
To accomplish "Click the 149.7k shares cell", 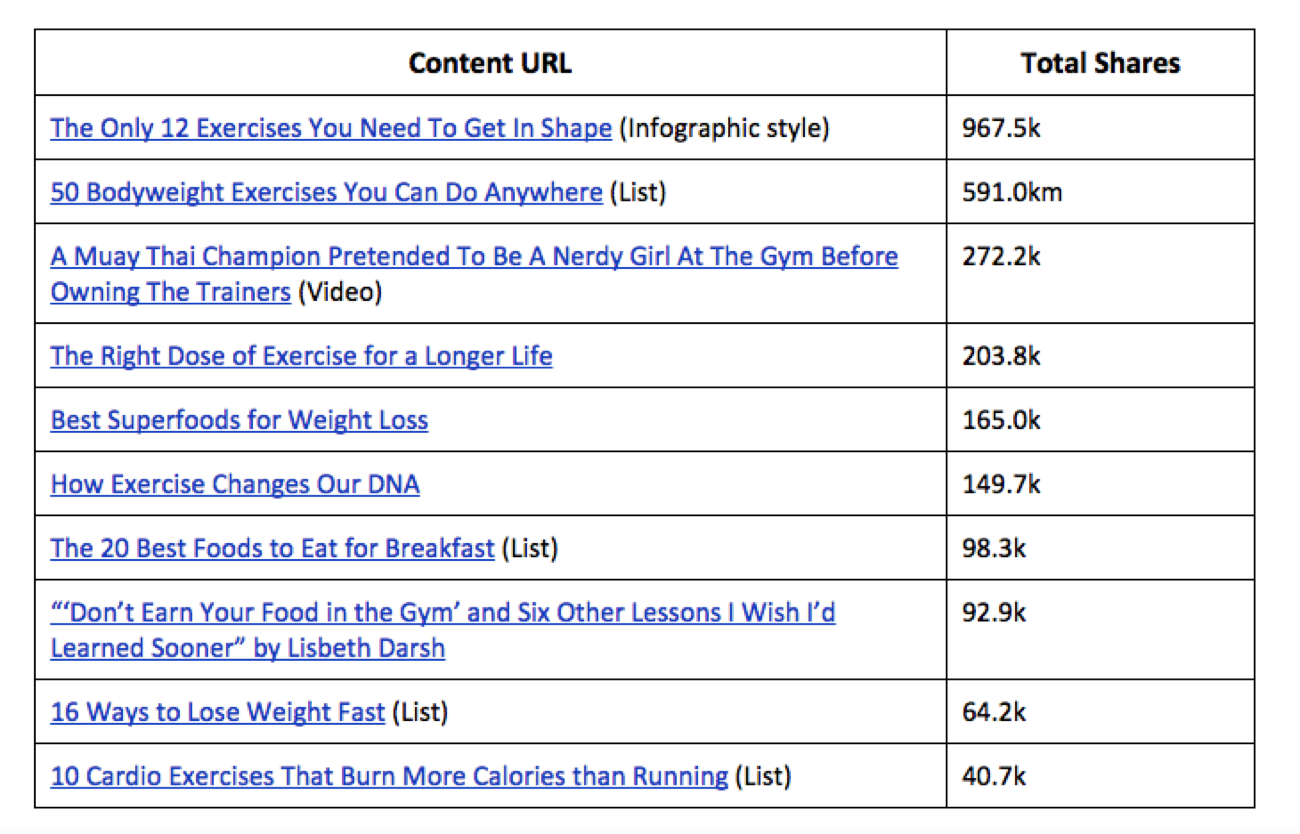I will (x=1100, y=484).
